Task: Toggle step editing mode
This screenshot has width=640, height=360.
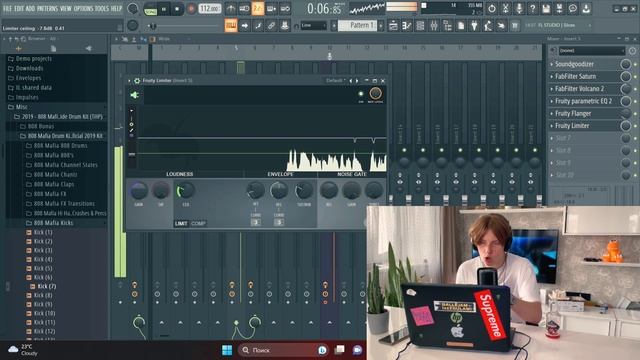Action: pos(258,26)
